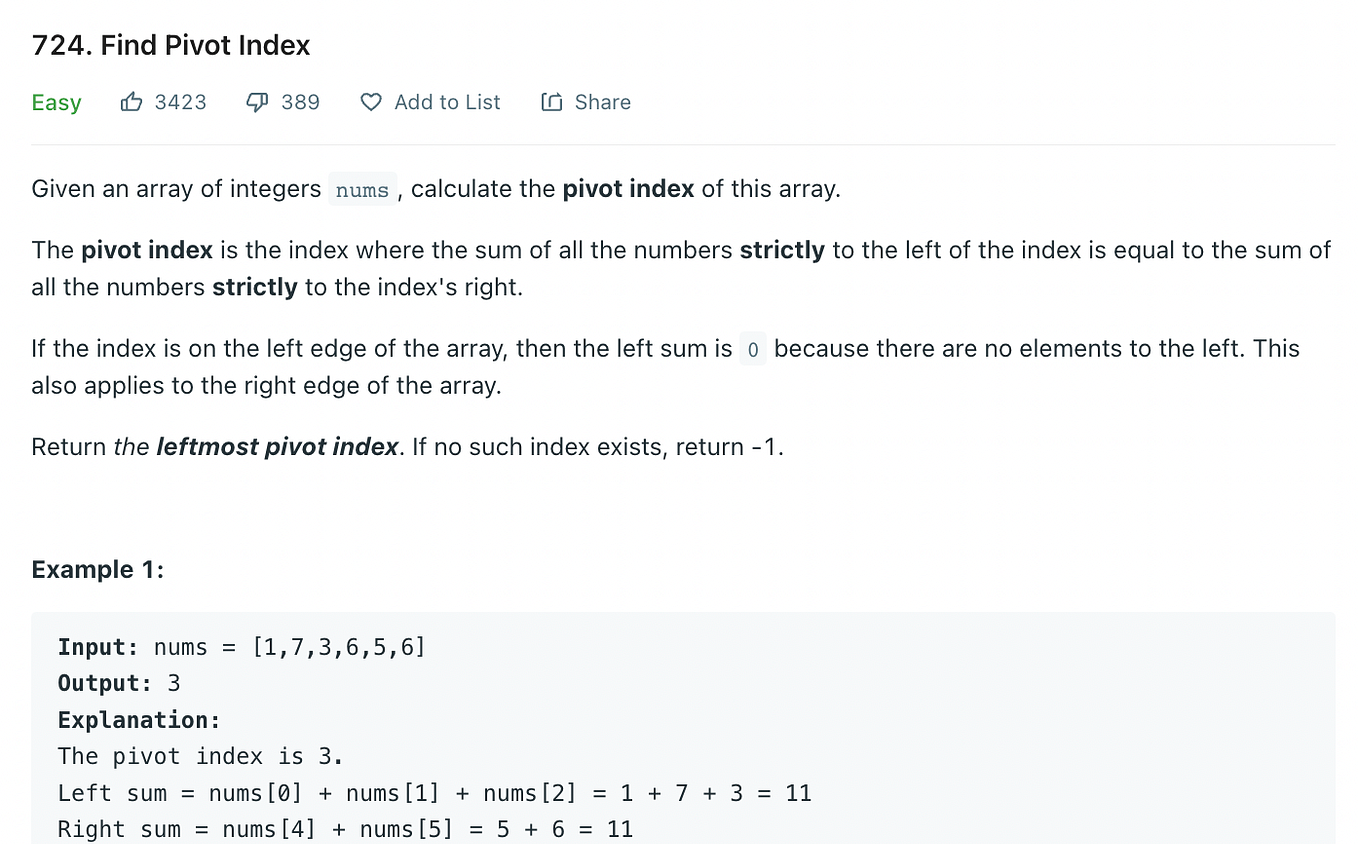This screenshot has height=844, width=1358.
Task: Click the Easy difficulty badge
Action: (56, 102)
